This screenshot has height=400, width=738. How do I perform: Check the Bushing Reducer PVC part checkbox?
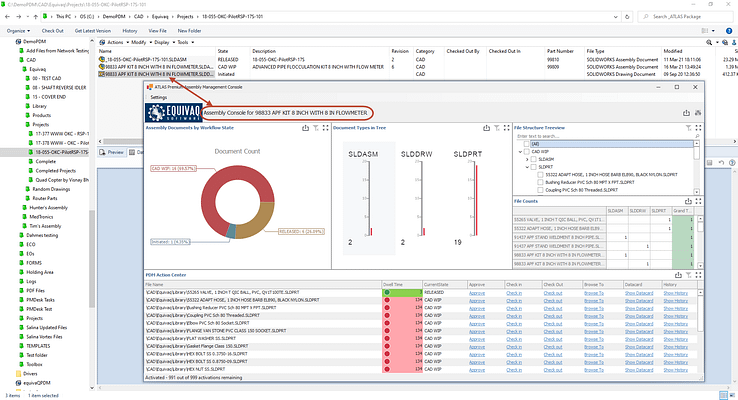pyautogui.click(x=540, y=182)
